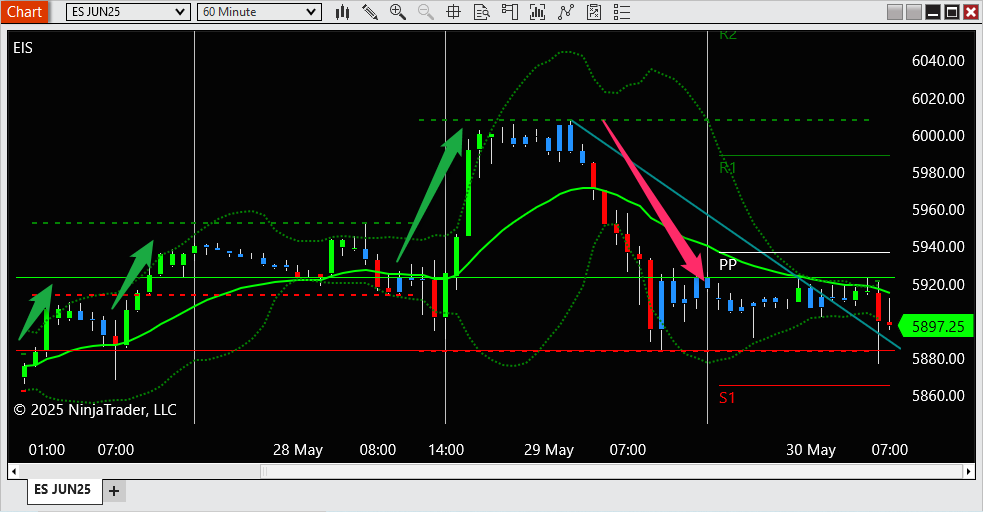This screenshot has height=512, width=983.
Task: Click the 6000.00 price axis label
Action: tap(938, 135)
